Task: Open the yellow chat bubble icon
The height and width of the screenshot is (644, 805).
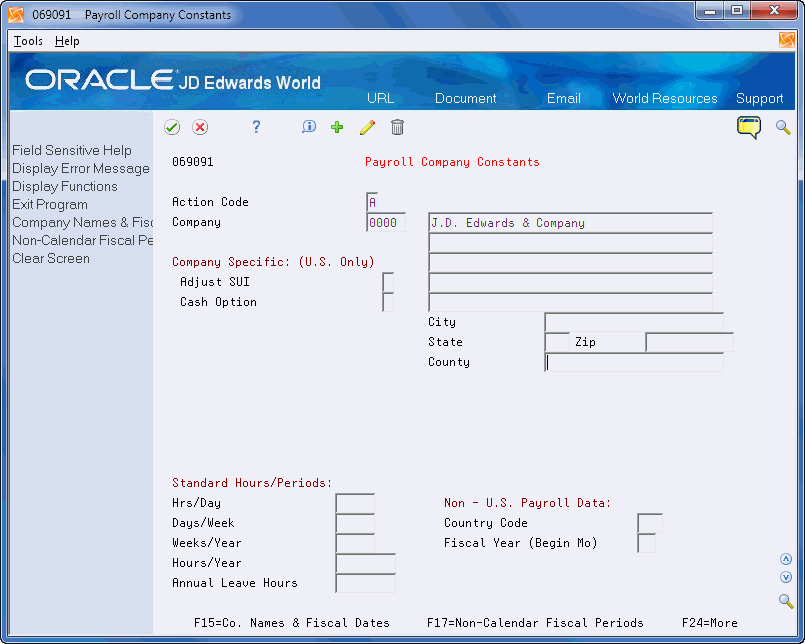Action: (749, 127)
